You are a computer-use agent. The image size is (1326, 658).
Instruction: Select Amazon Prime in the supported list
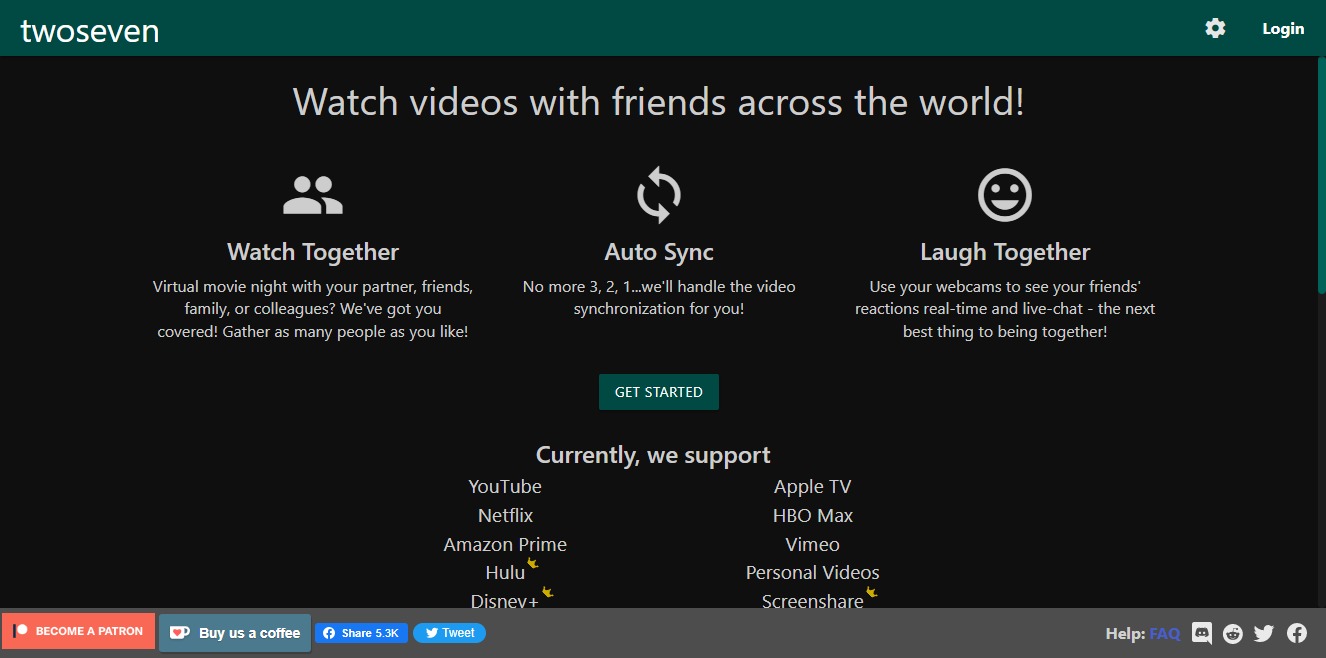click(x=505, y=545)
